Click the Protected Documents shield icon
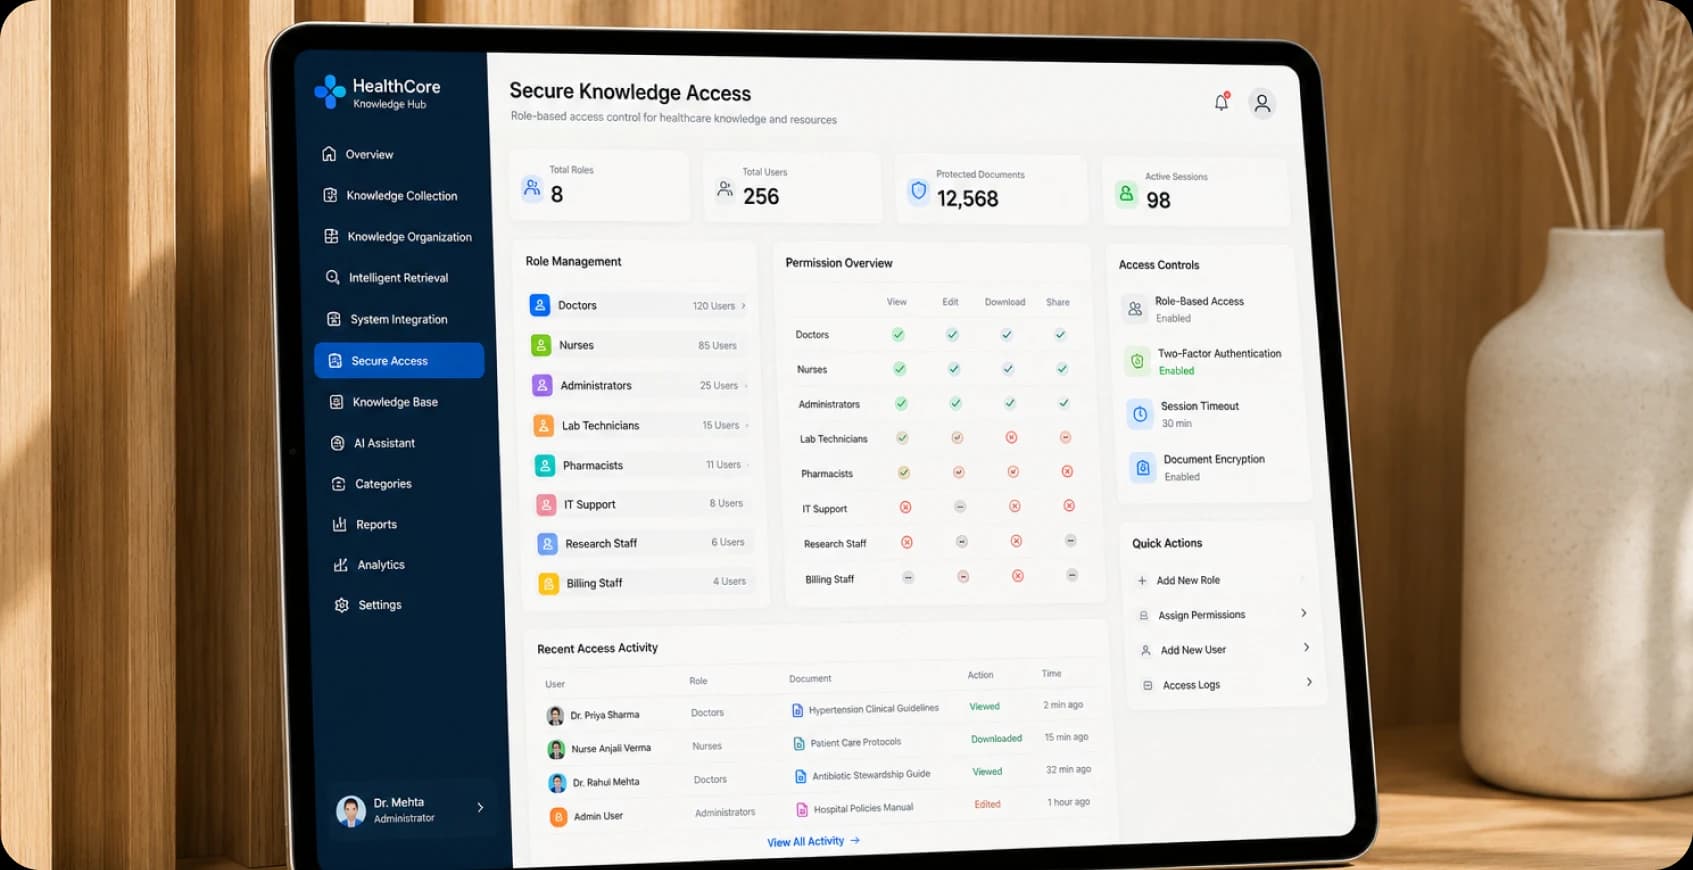Viewport: 1693px width, 870px height. 918,191
